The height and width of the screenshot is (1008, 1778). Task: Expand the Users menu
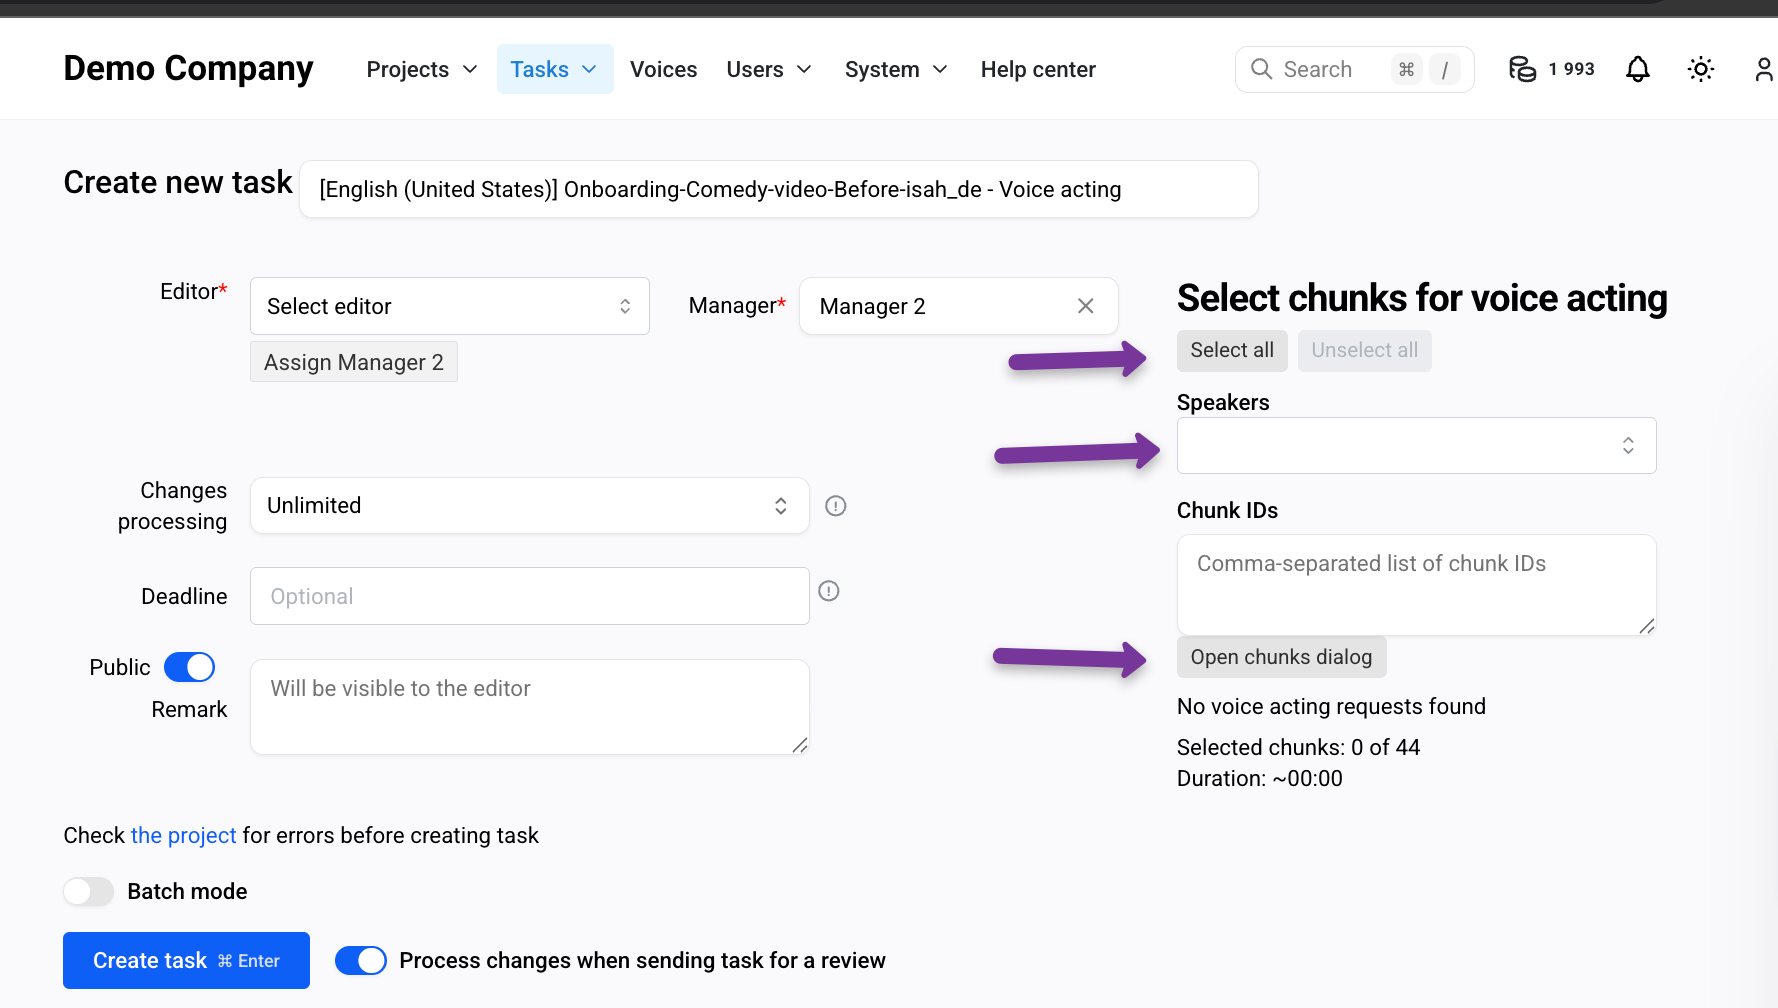pyautogui.click(x=769, y=69)
